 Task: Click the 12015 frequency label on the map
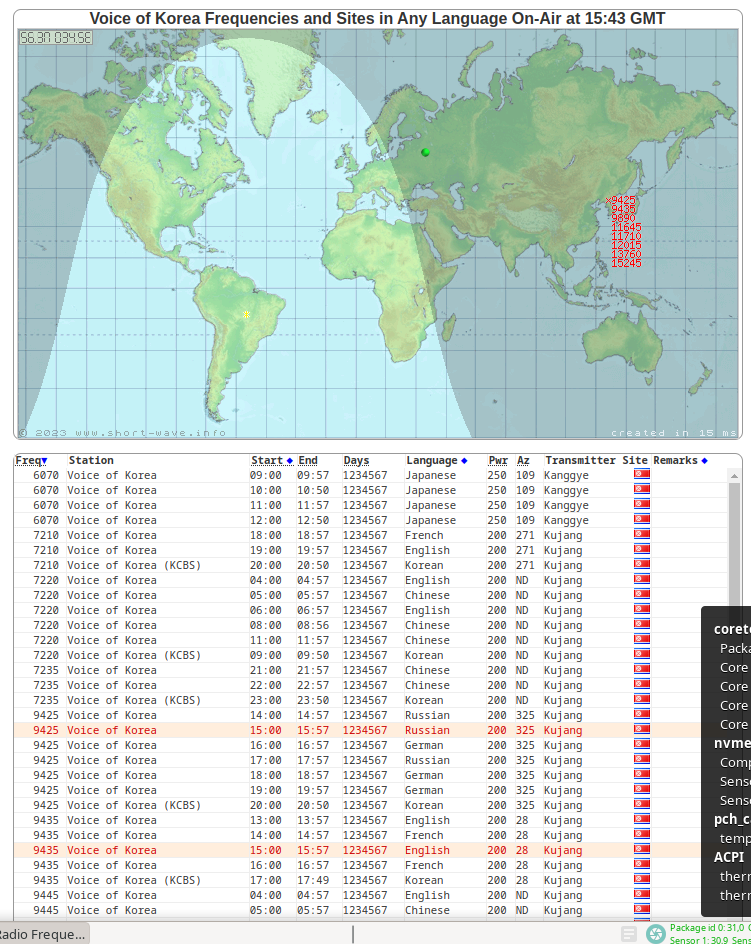coord(626,245)
